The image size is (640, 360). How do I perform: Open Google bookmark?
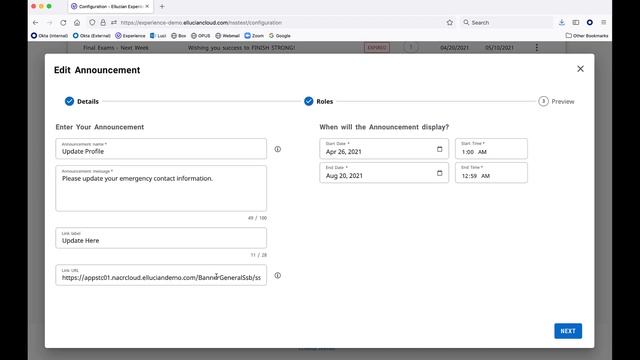(x=280, y=36)
